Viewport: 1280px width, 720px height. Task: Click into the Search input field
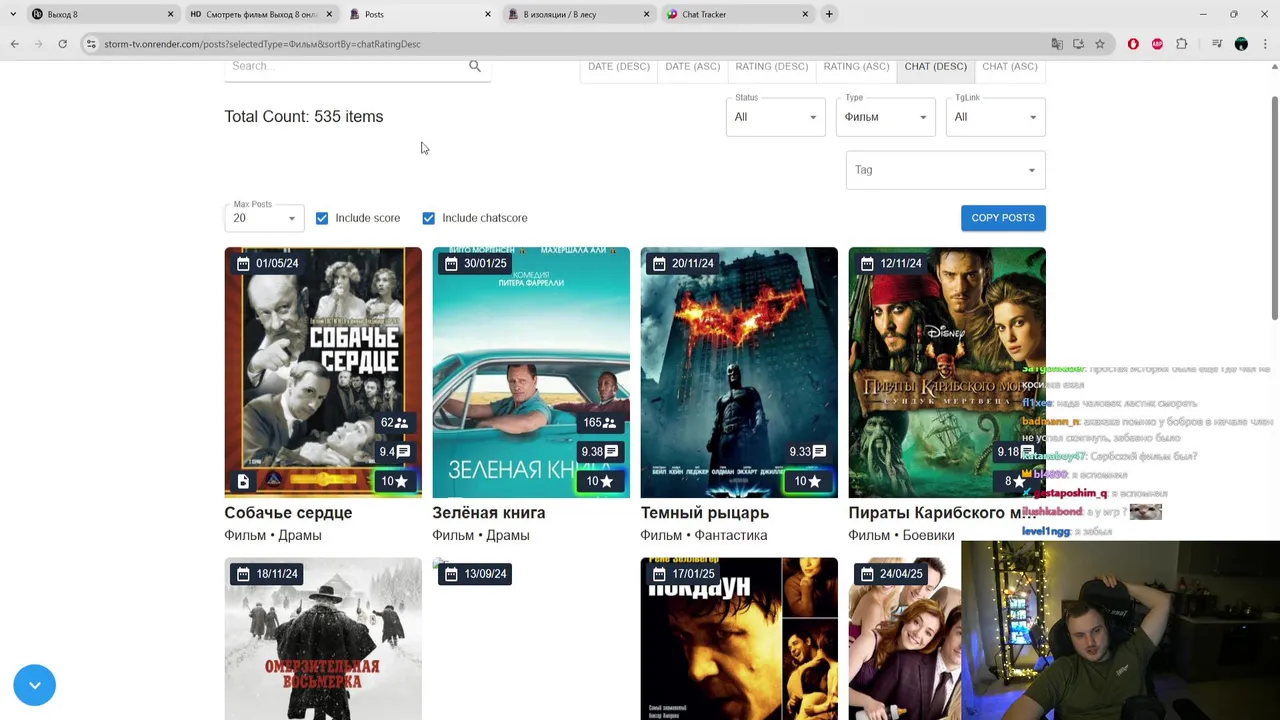click(345, 66)
